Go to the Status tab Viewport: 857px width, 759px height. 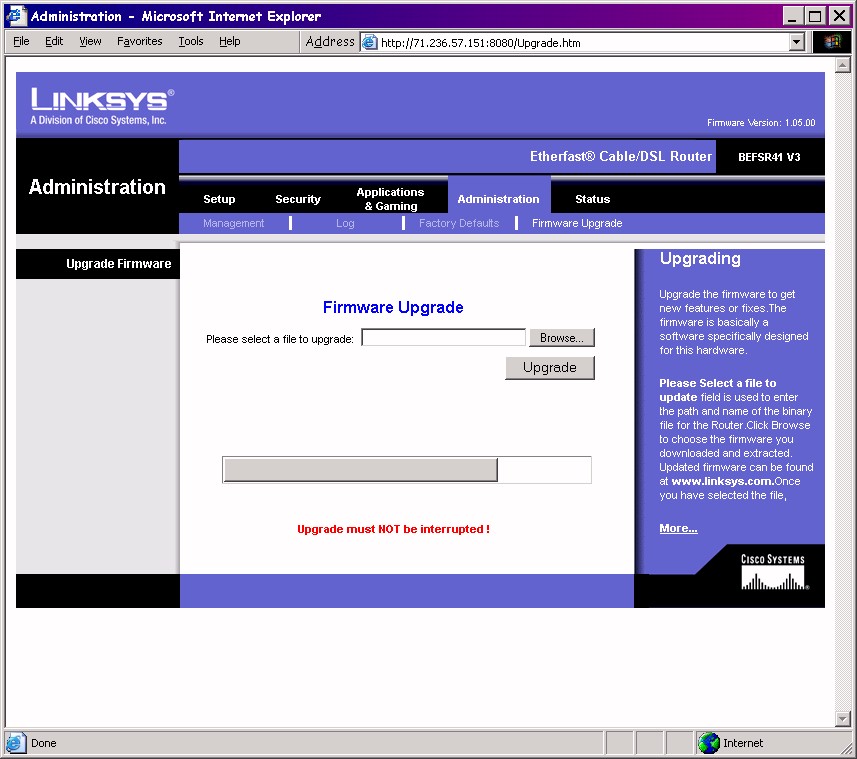click(592, 199)
